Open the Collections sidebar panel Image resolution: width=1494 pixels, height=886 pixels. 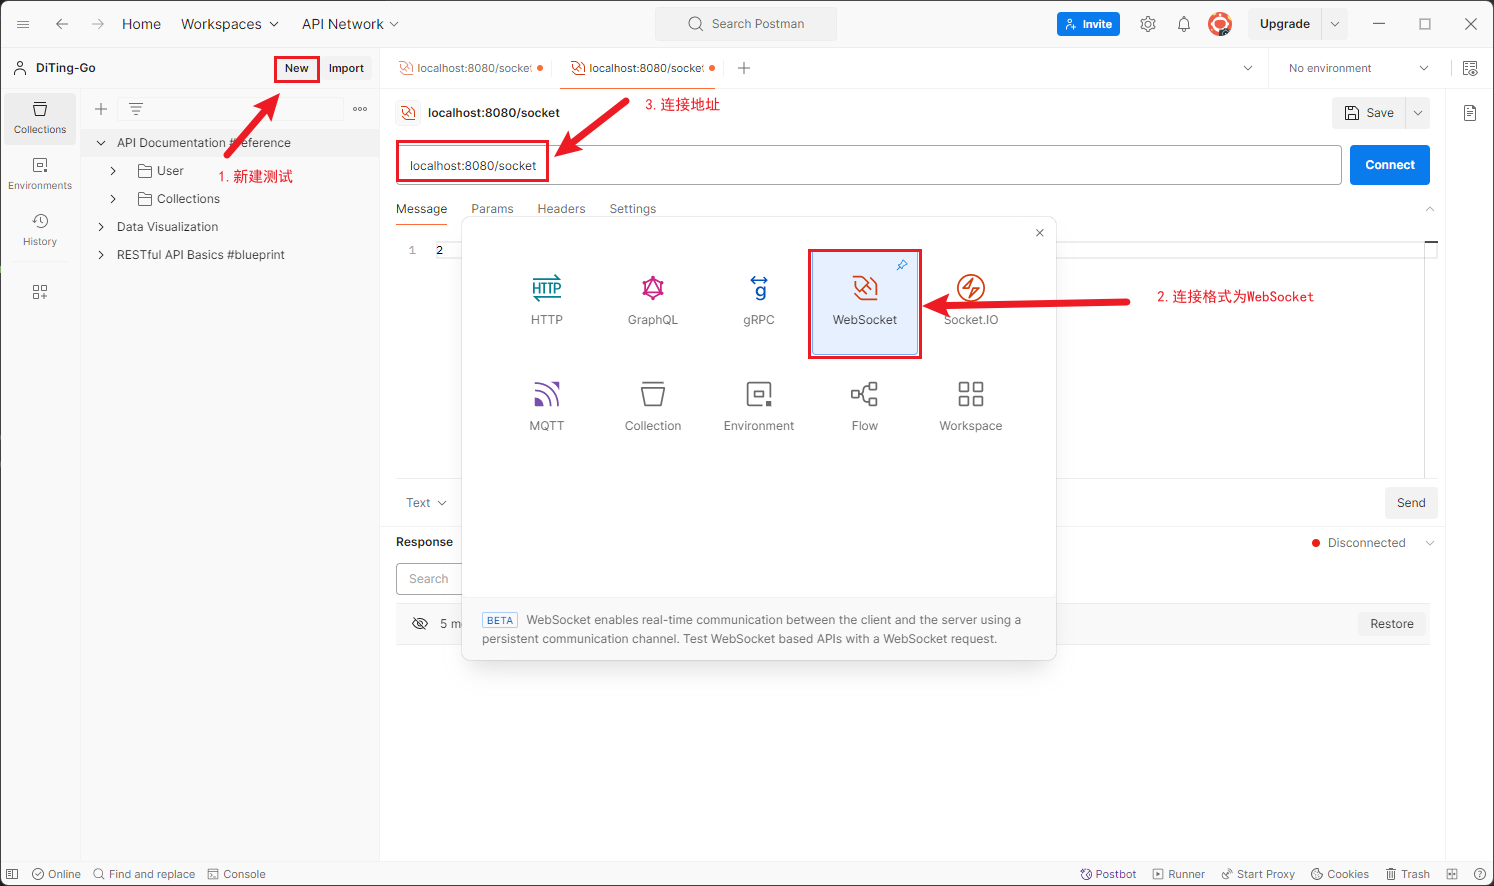point(40,118)
